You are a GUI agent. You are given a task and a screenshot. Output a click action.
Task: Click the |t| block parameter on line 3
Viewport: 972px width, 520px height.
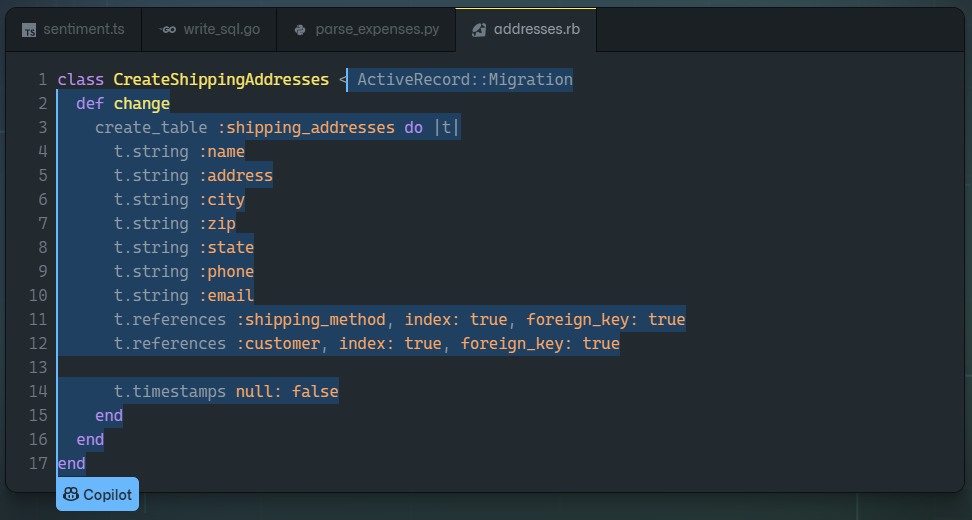(x=446, y=128)
